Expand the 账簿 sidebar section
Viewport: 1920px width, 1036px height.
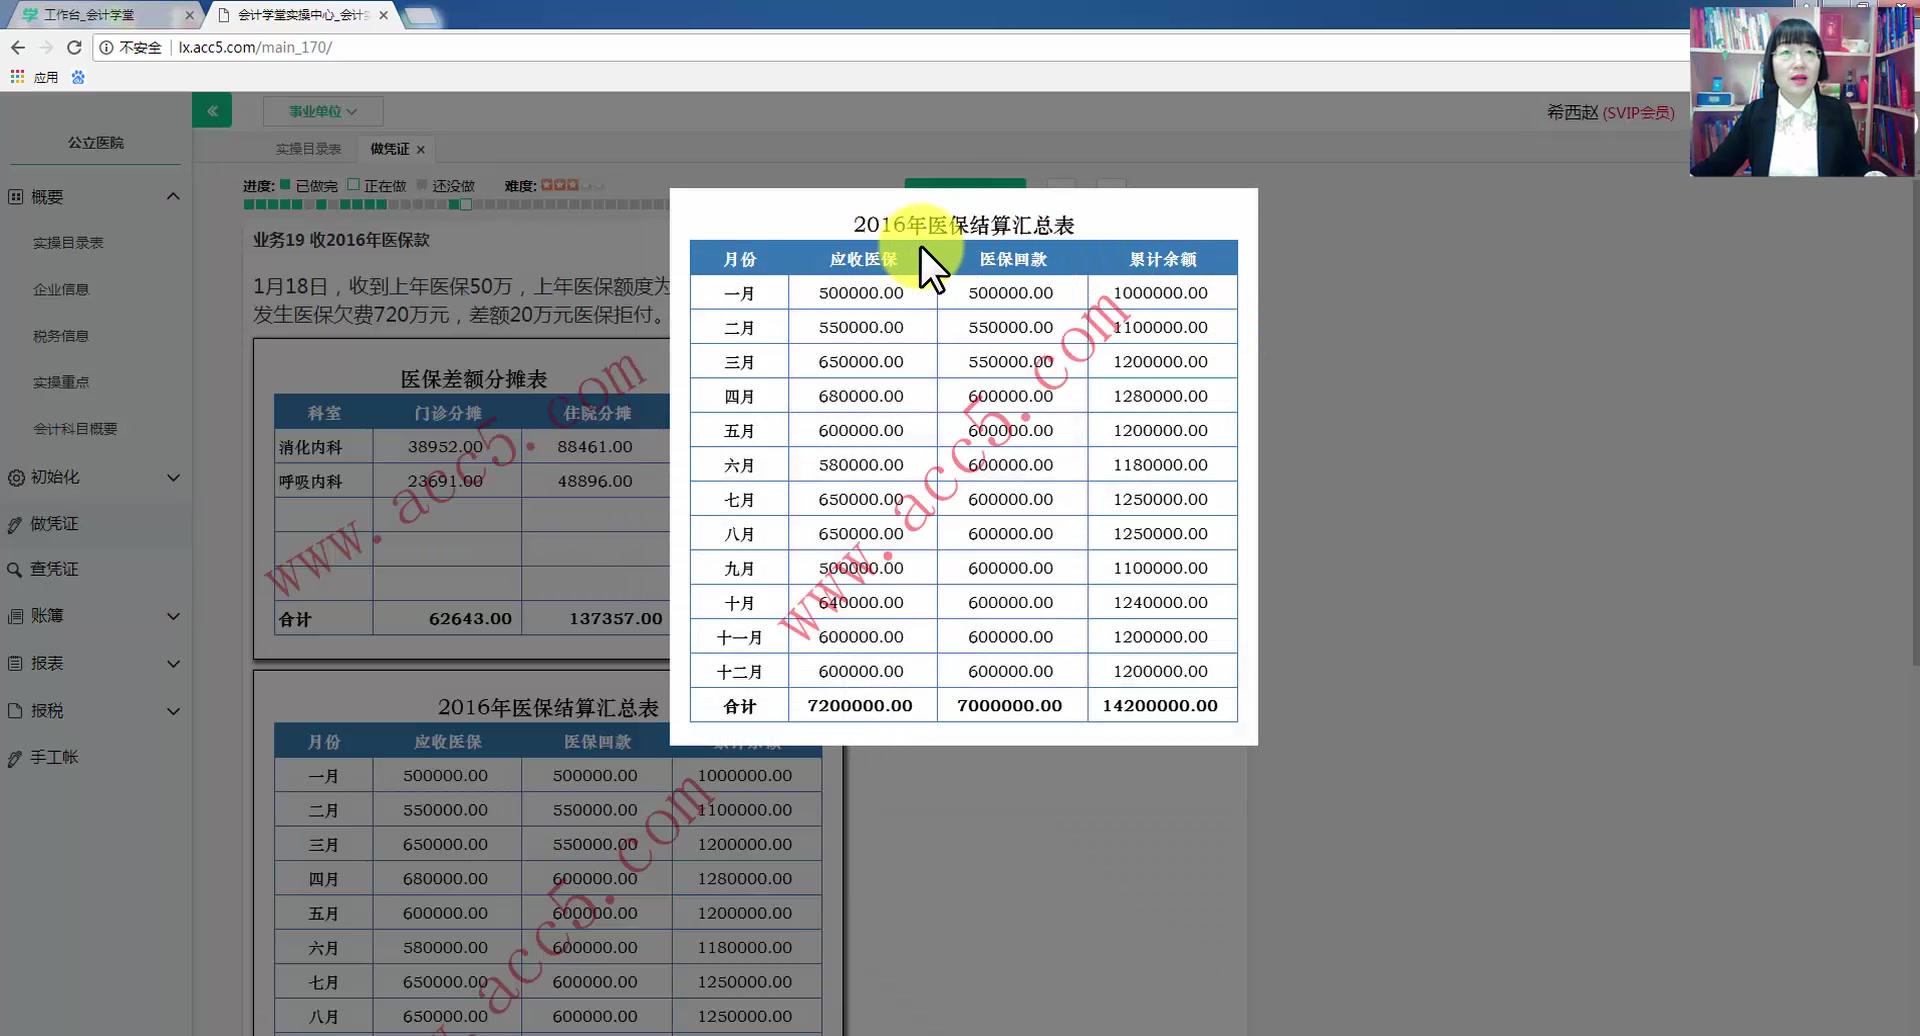pos(174,616)
